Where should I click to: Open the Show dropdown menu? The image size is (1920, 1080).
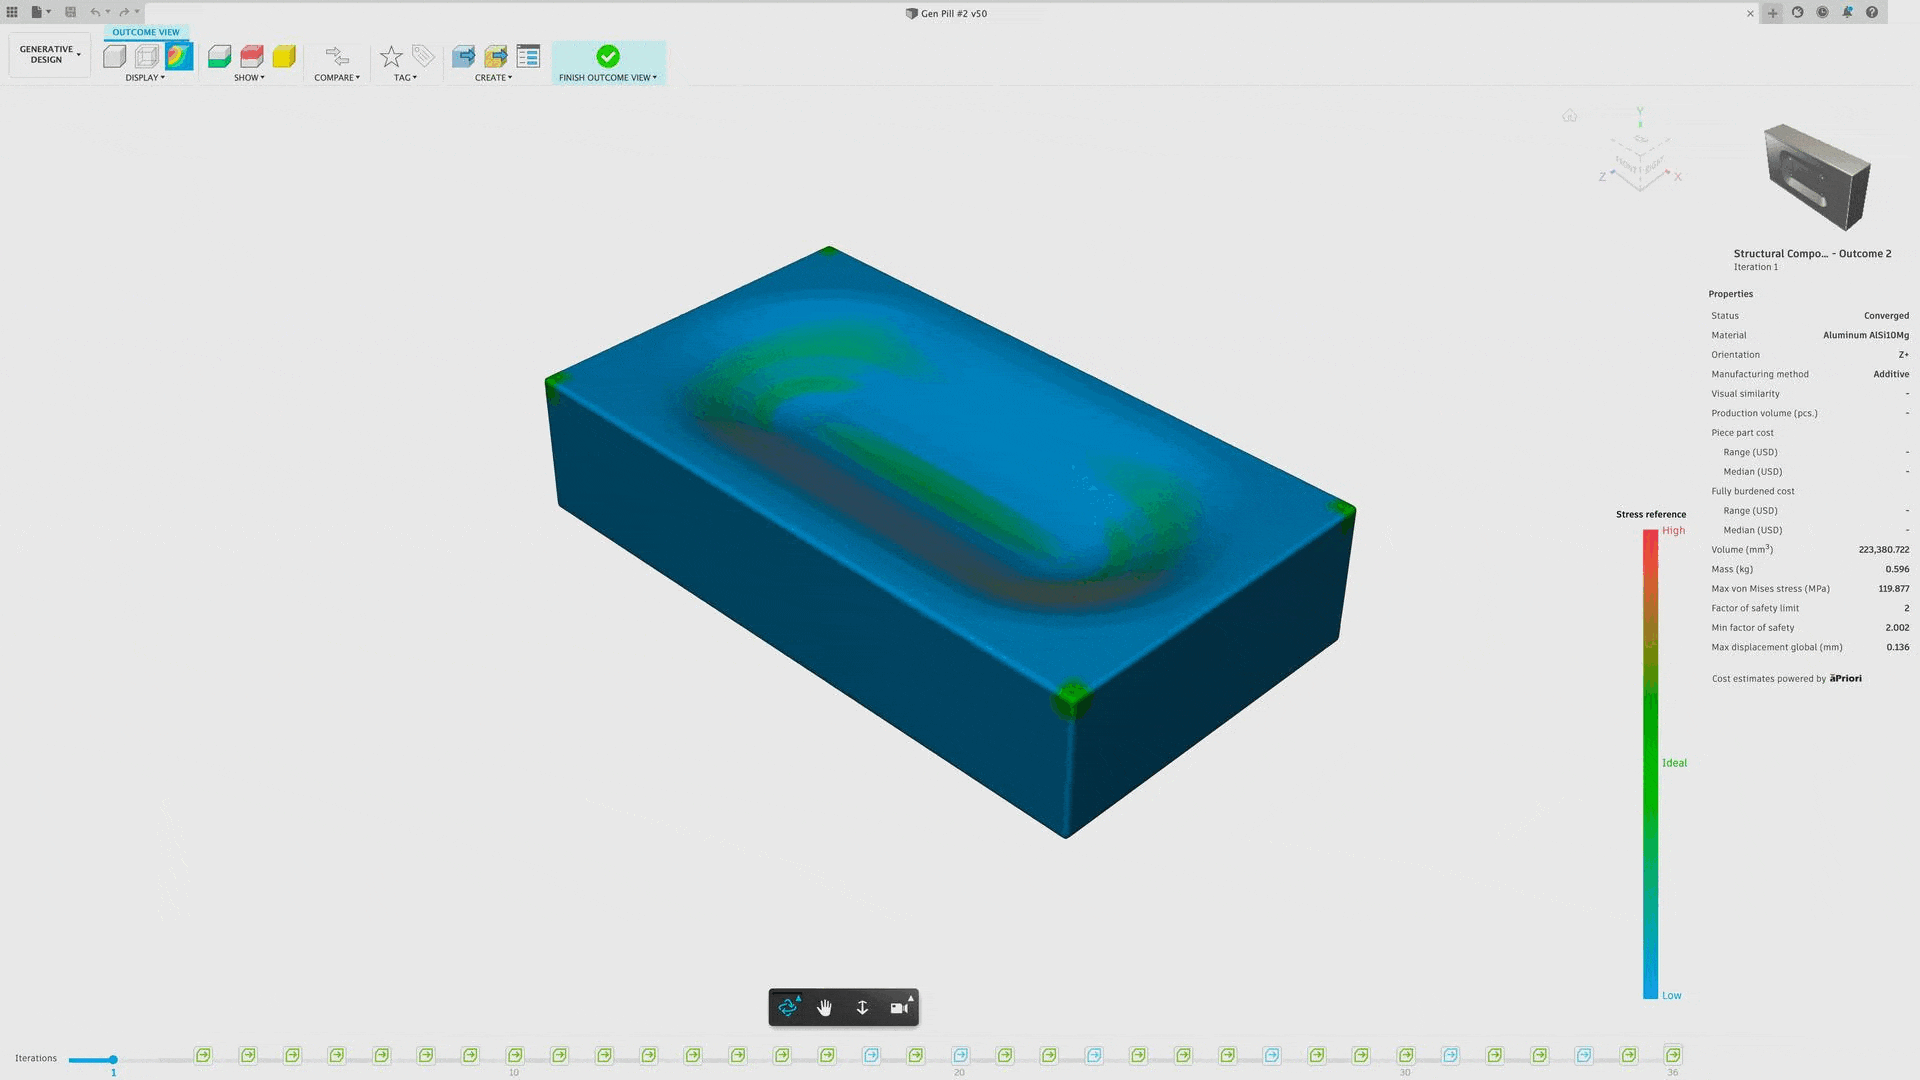249,77
